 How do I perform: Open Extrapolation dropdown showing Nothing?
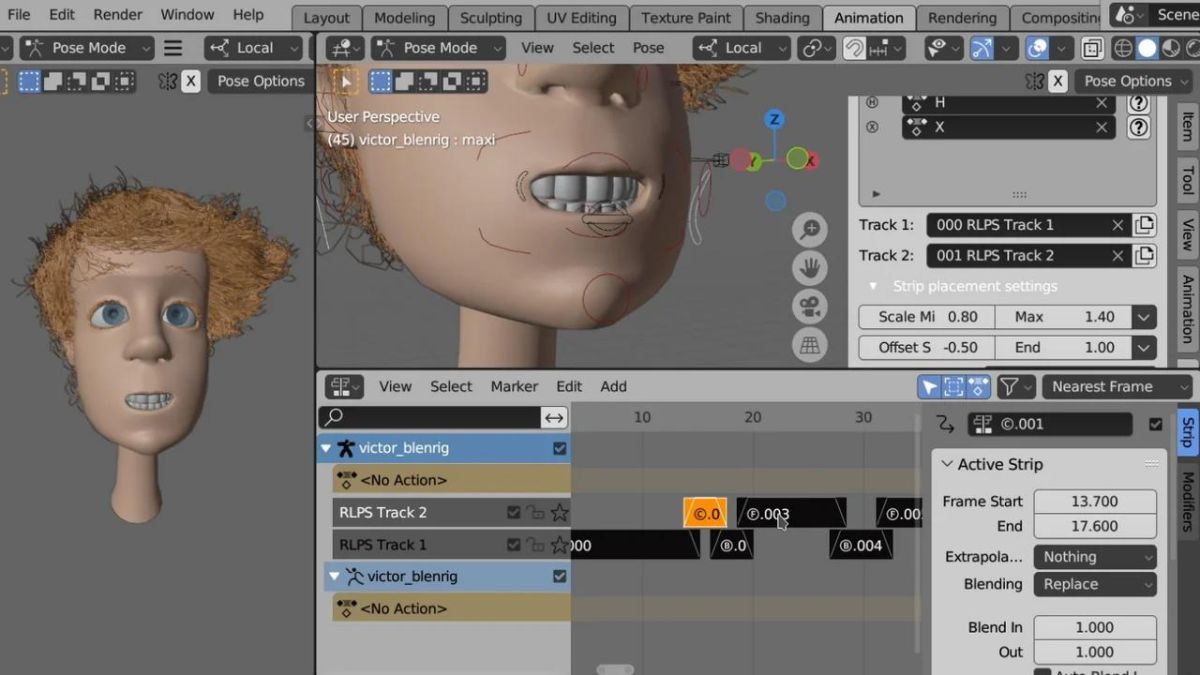(x=1095, y=557)
